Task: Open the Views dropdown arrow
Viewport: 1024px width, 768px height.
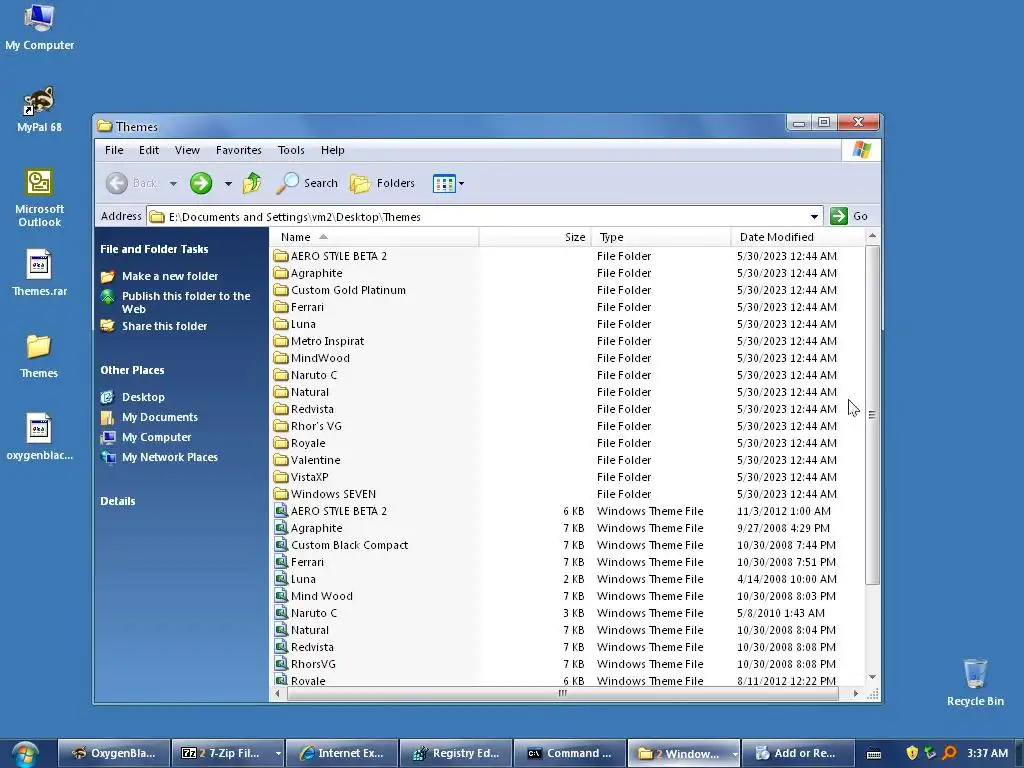Action: (461, 184)
